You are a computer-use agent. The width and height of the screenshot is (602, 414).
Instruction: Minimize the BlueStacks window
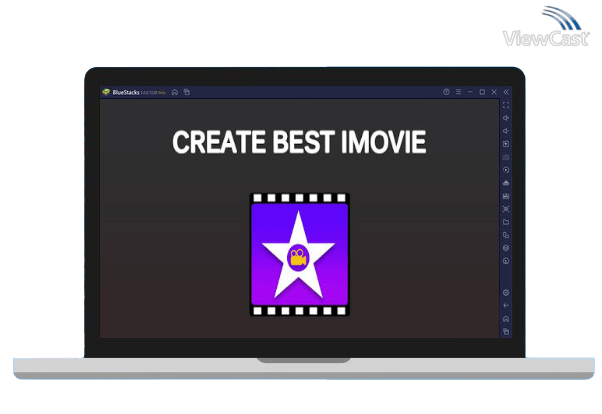click(x=470, y=92)
